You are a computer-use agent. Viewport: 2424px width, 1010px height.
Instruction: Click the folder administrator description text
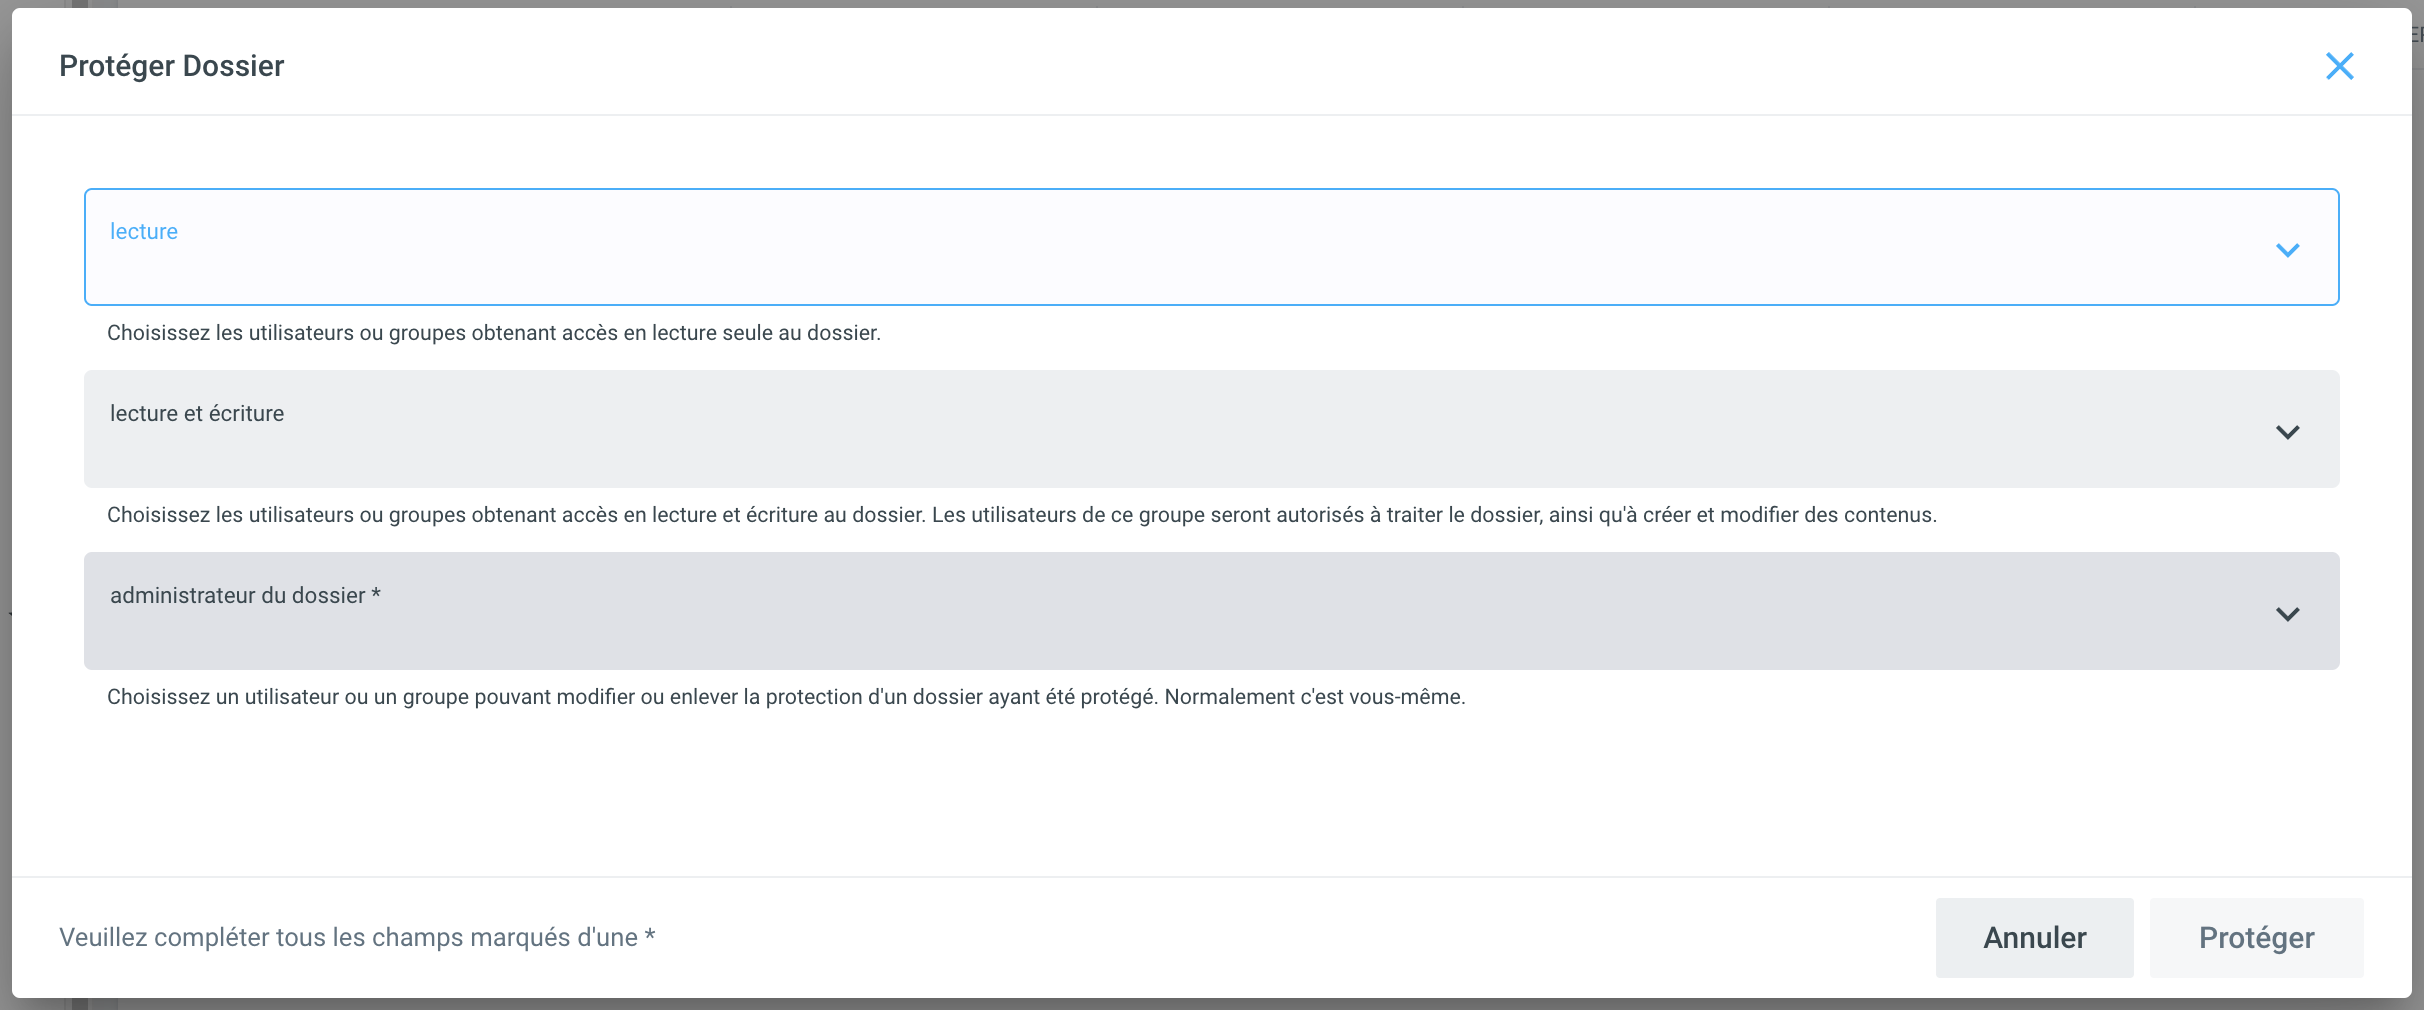[x=786, y=697]
